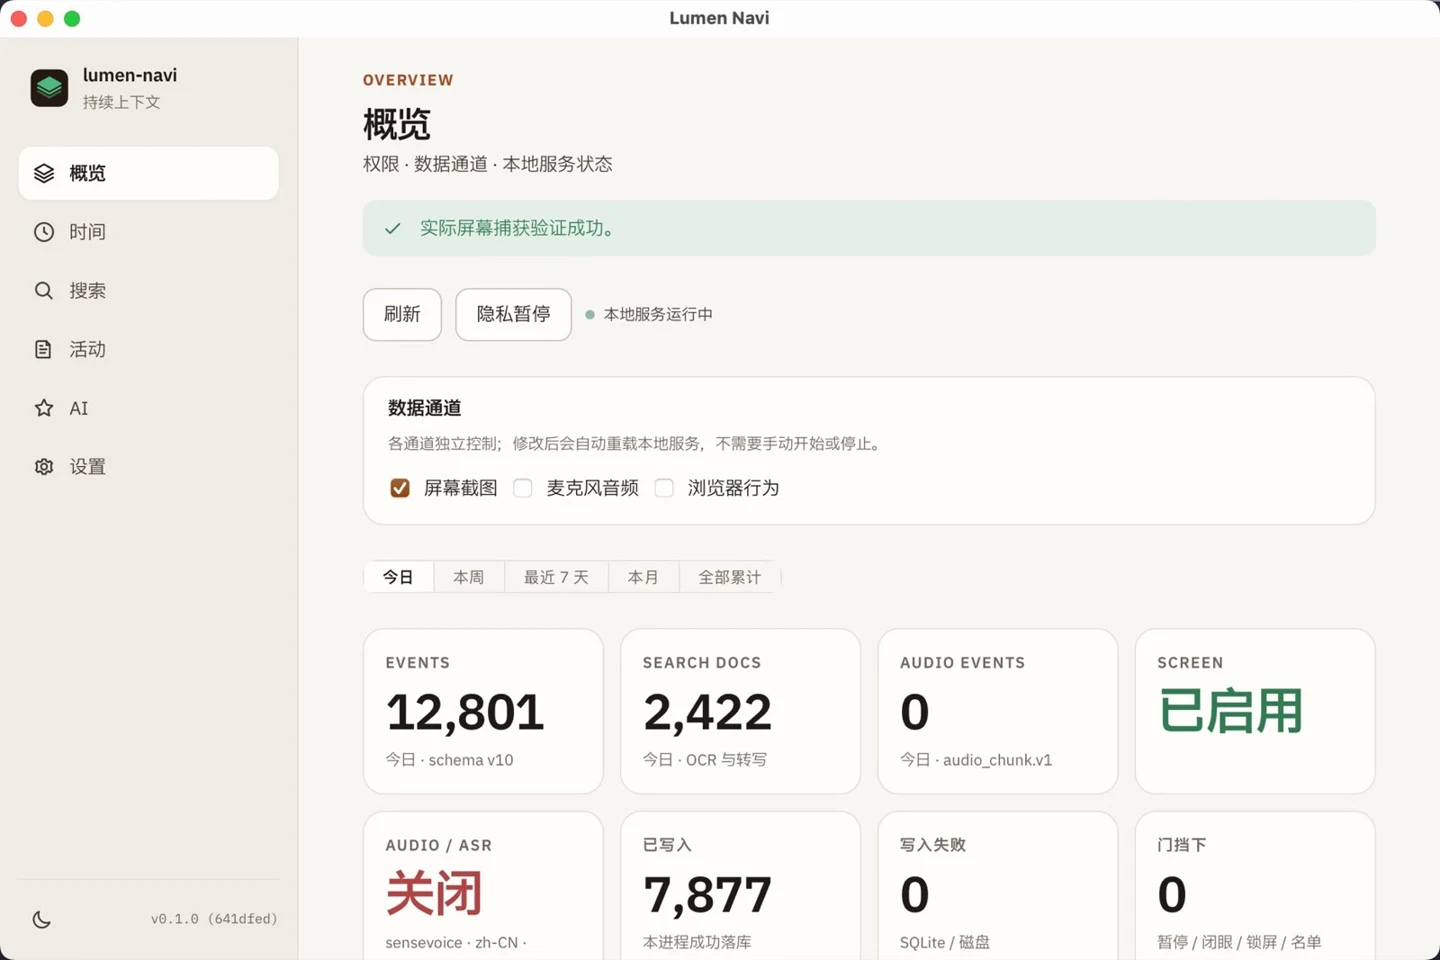Click the 写入失败 0 value
Screen dimensions: 1440x960
coord(915,894)
